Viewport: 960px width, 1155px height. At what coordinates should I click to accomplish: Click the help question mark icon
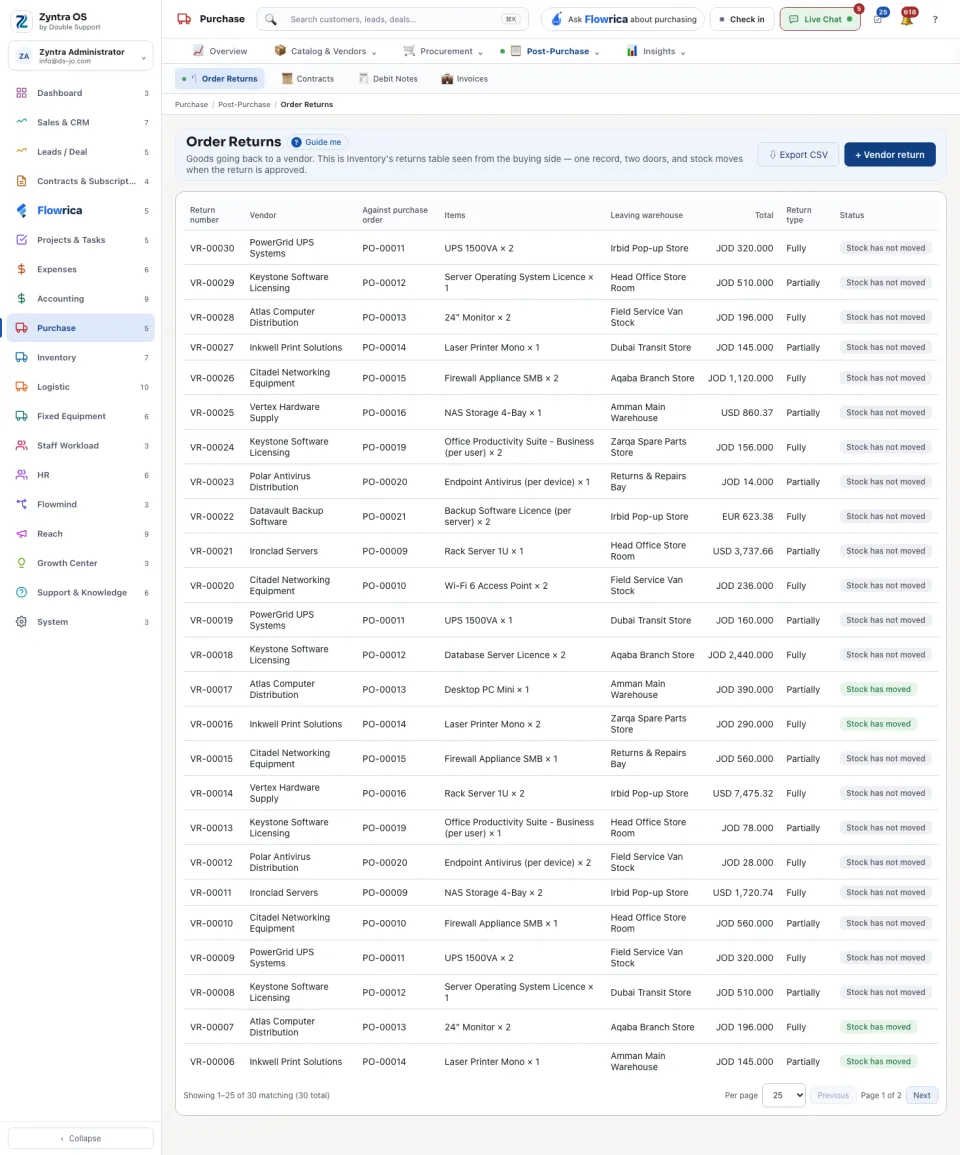click(x=935, y=19)
